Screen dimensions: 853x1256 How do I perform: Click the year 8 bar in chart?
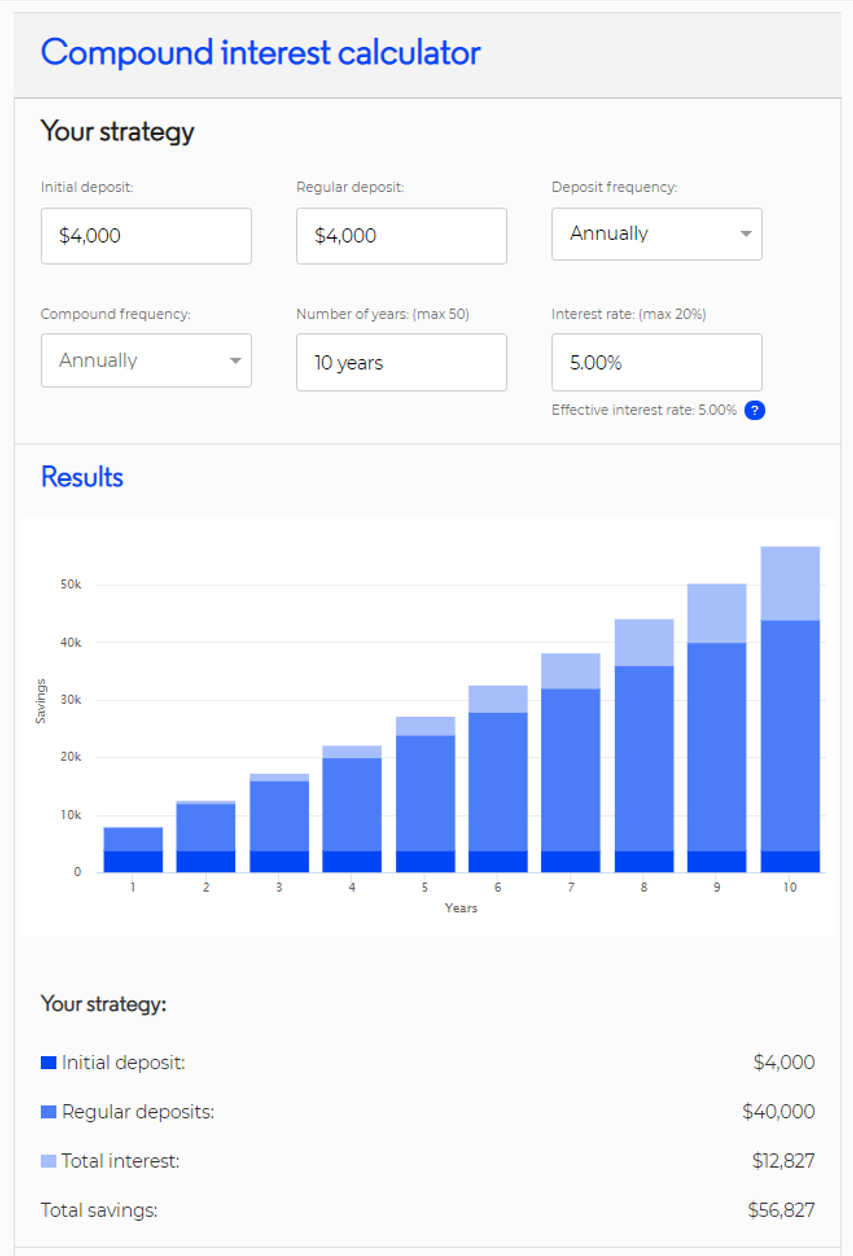[644, 746]
